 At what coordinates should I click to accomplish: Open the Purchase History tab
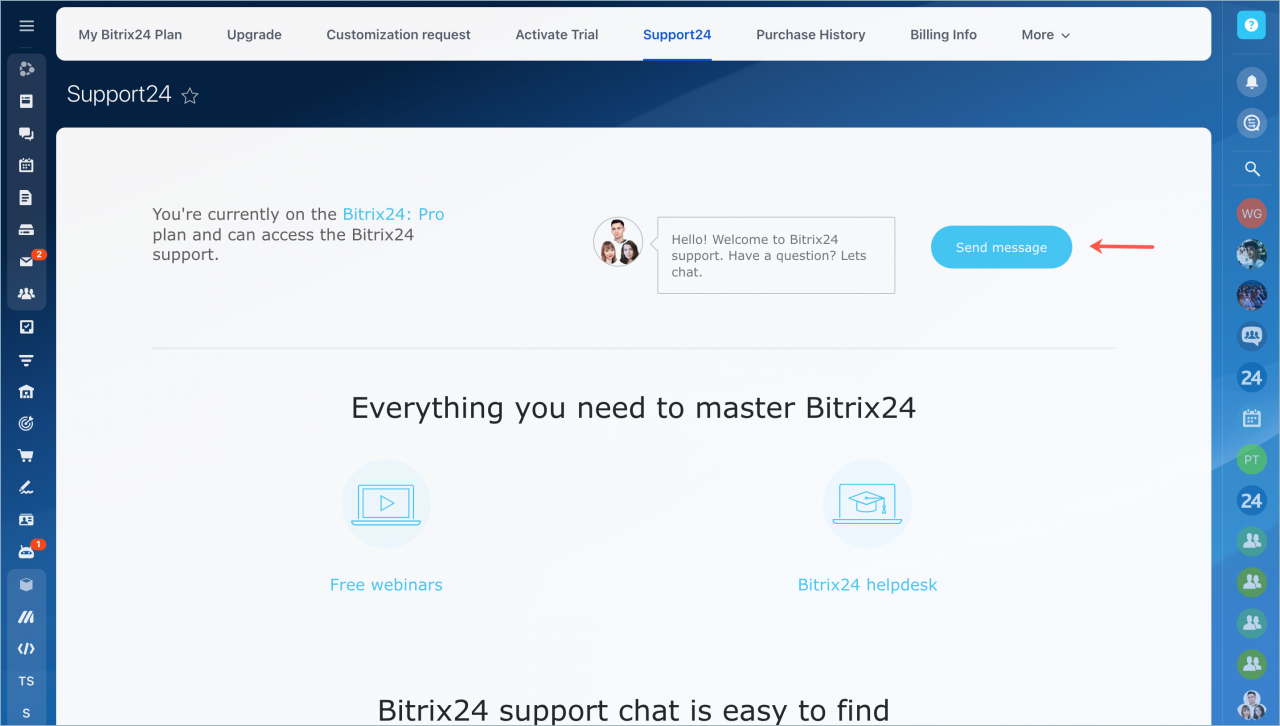click(x=810, y=34)
